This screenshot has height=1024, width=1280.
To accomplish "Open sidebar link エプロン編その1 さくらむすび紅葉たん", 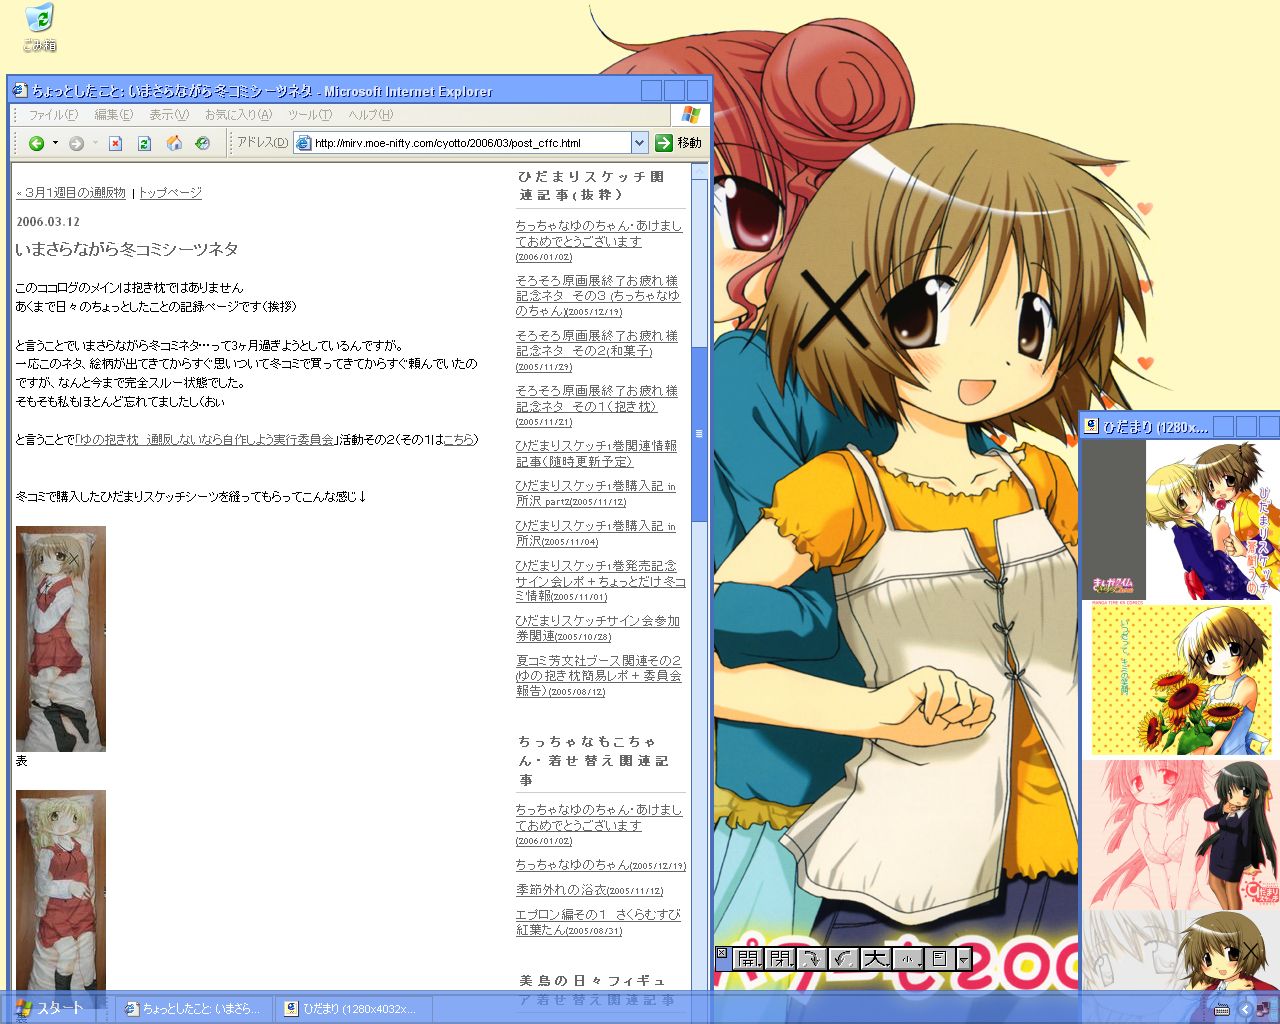I will (x=598, y=922).
